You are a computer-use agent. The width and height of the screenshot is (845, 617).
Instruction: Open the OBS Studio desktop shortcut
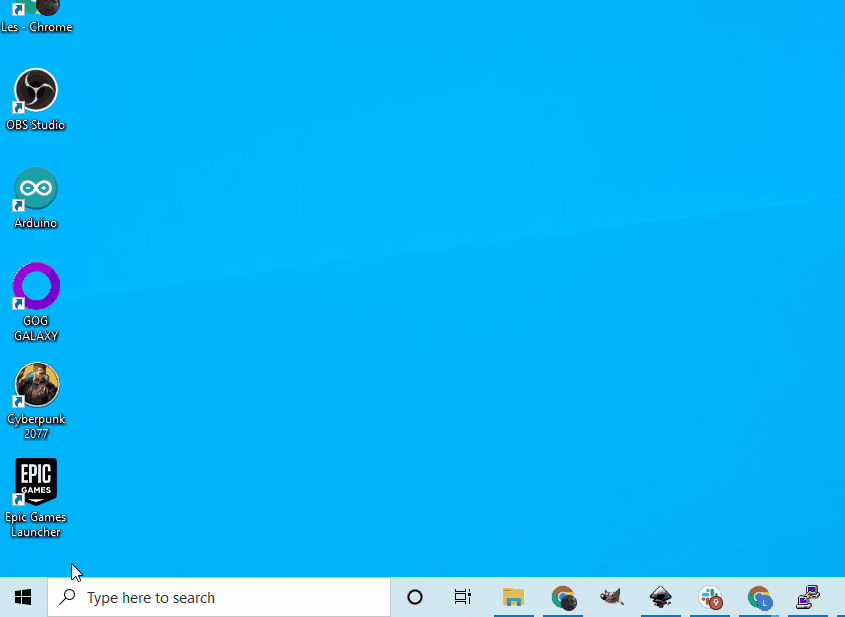coord(36,91)
